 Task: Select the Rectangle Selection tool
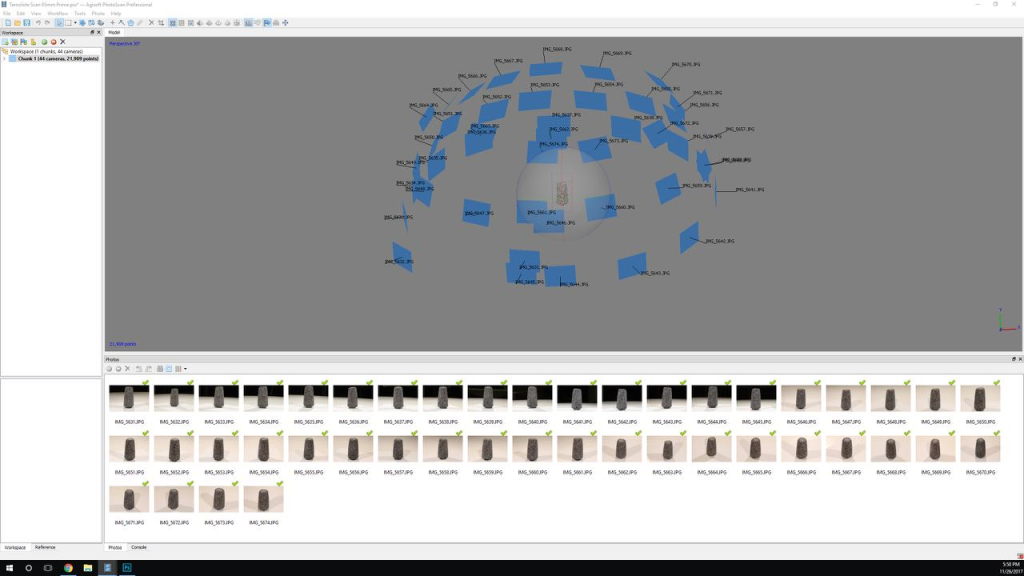click(x=68, y=23)
